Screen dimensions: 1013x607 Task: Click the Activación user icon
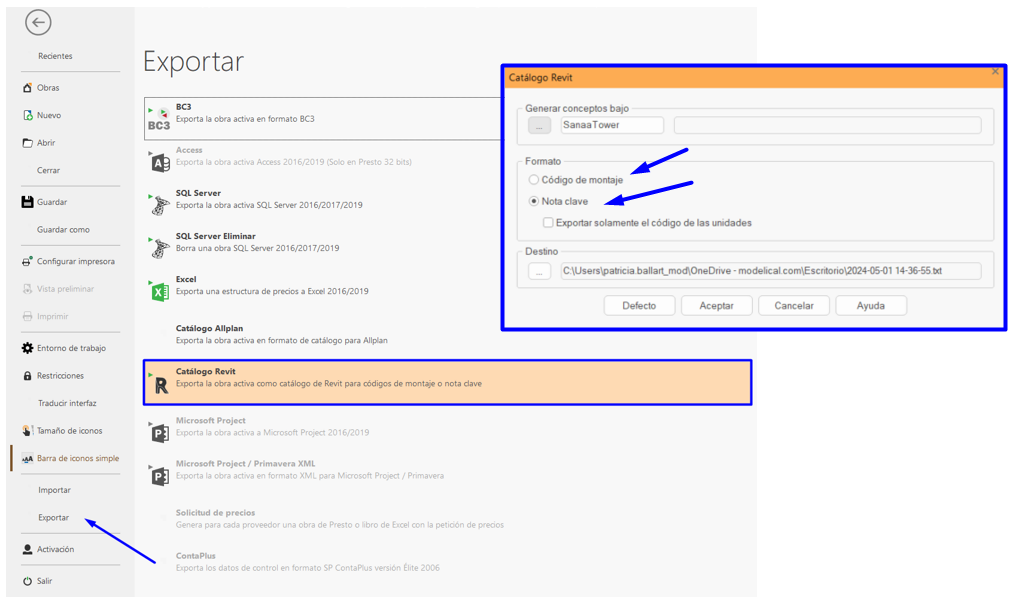click(27, 550)
